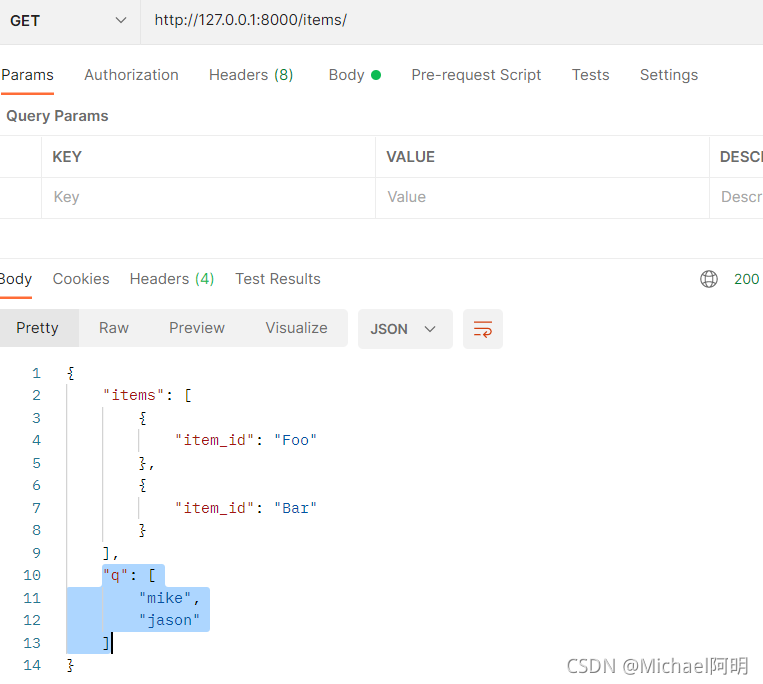Click the "q" key in response

(115, 576)
